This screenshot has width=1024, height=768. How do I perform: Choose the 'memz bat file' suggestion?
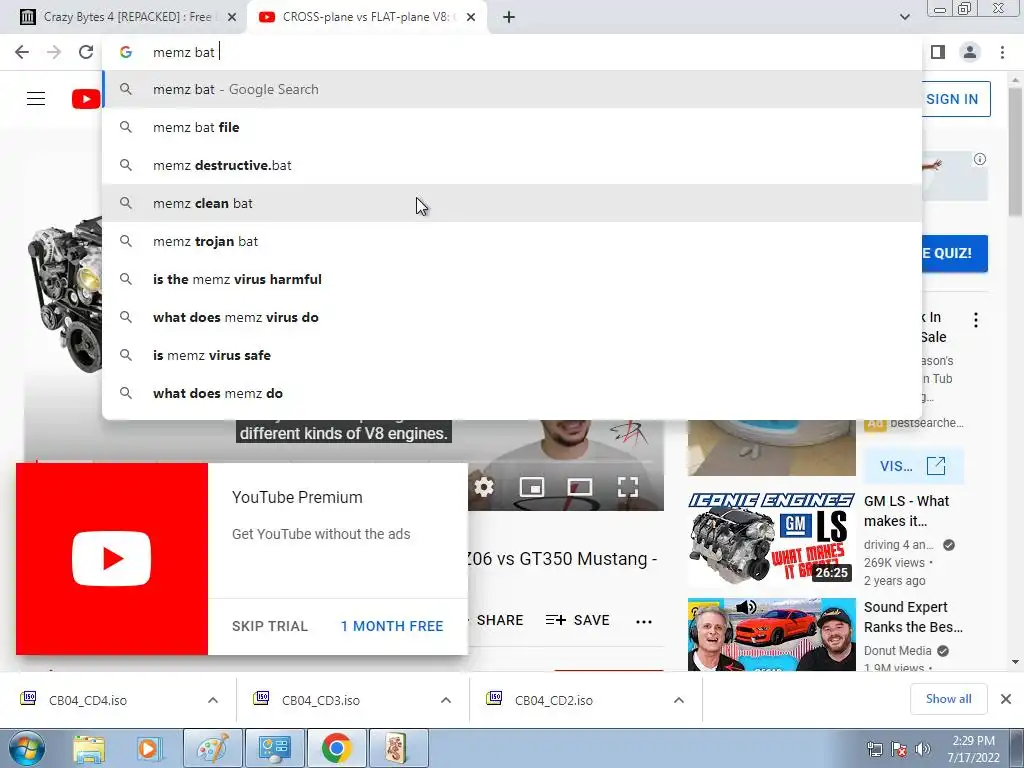click(513, 127)
